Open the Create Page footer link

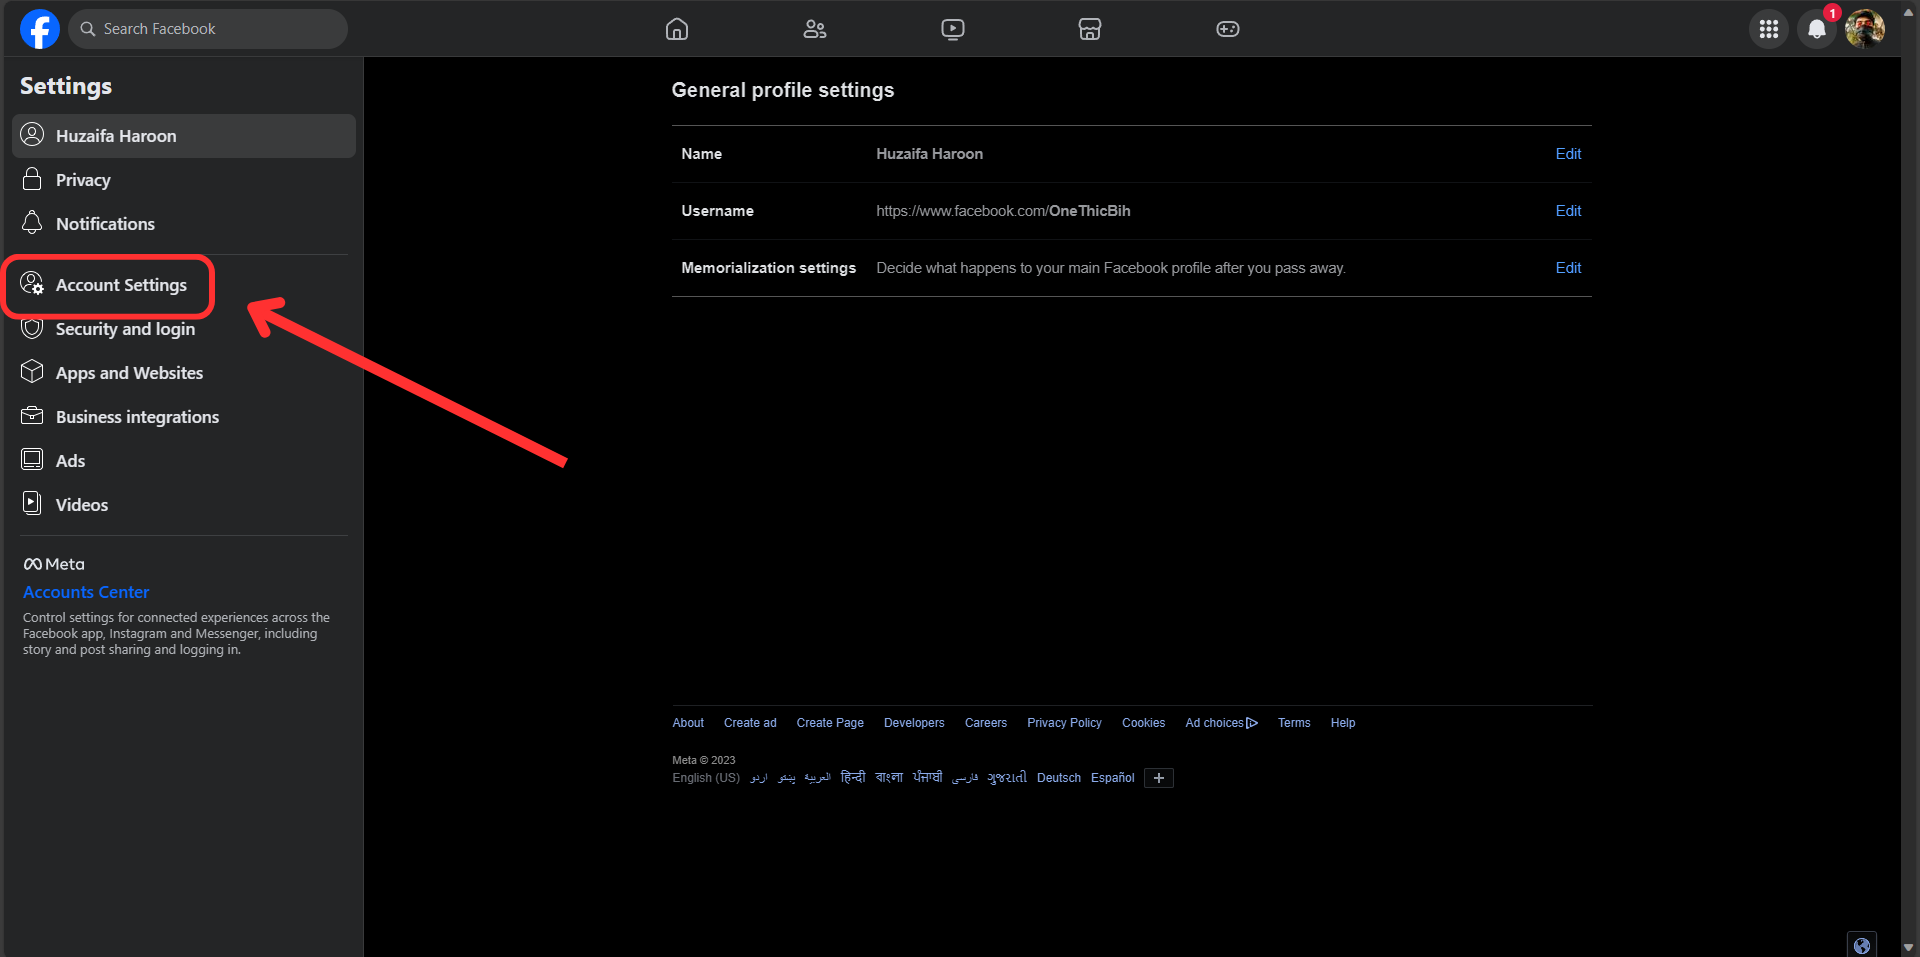(830, 723)
